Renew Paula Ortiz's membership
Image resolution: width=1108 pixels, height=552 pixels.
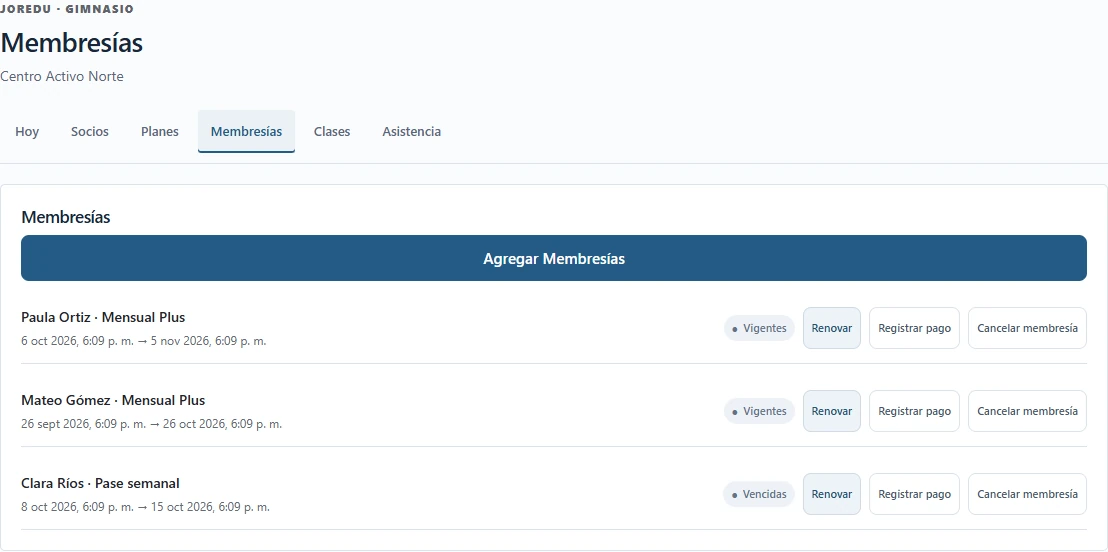(832, 328)
